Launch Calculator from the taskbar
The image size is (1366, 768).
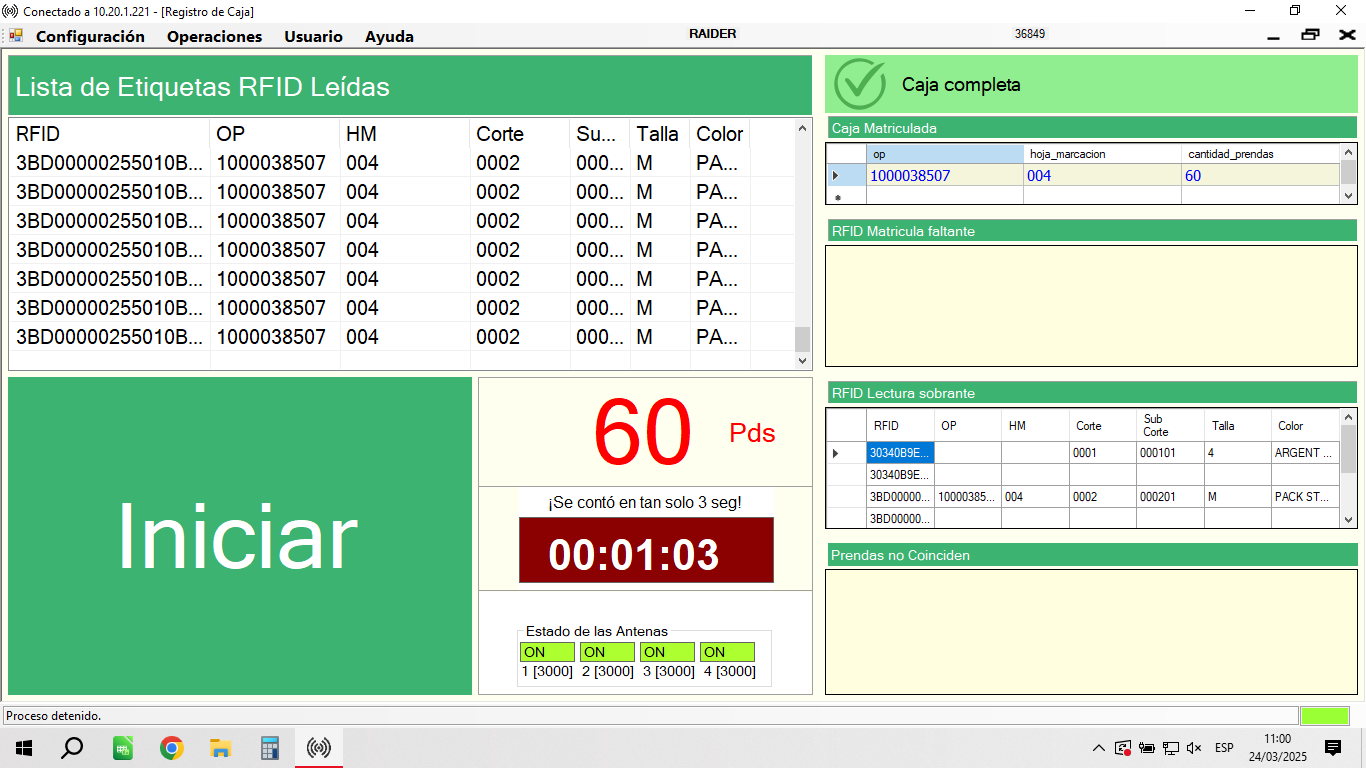pyautogui.click(x=269, y=748)
